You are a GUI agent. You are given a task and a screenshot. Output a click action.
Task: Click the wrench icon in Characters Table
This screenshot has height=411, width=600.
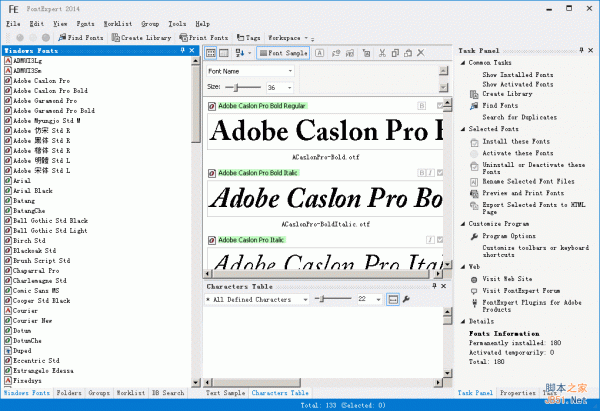pyautogui.click(x=406, y=299)
